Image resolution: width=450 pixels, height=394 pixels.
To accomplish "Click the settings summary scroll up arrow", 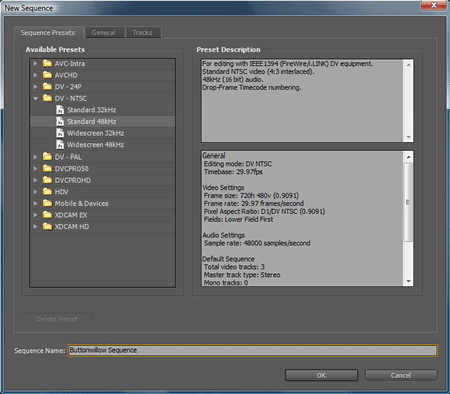I will click(409, 156).
